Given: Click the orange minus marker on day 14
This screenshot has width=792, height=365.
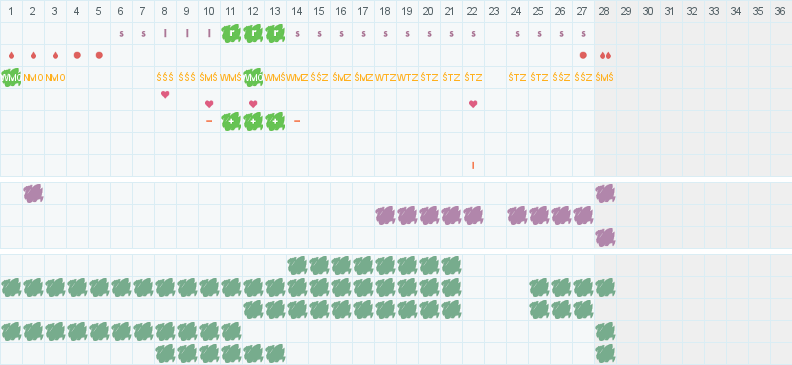Looking at the screenshot, I should (x=297, y=121).
